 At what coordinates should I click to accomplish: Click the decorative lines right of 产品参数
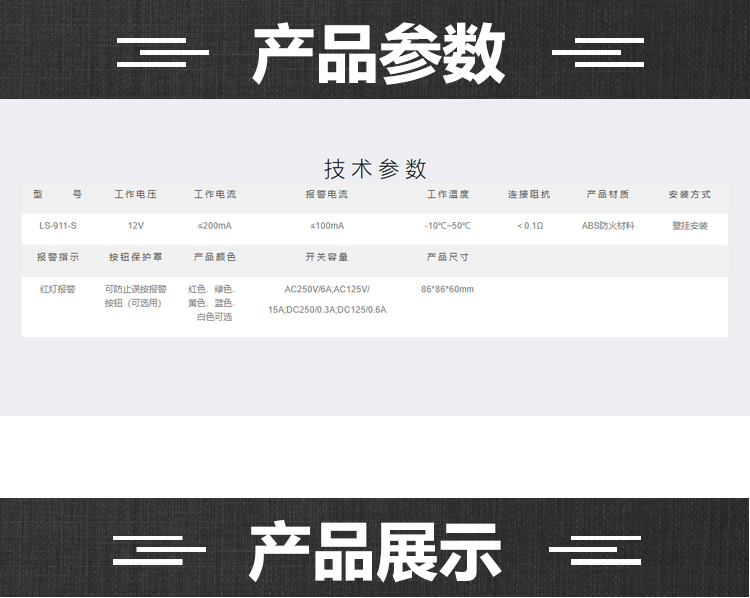598,52
